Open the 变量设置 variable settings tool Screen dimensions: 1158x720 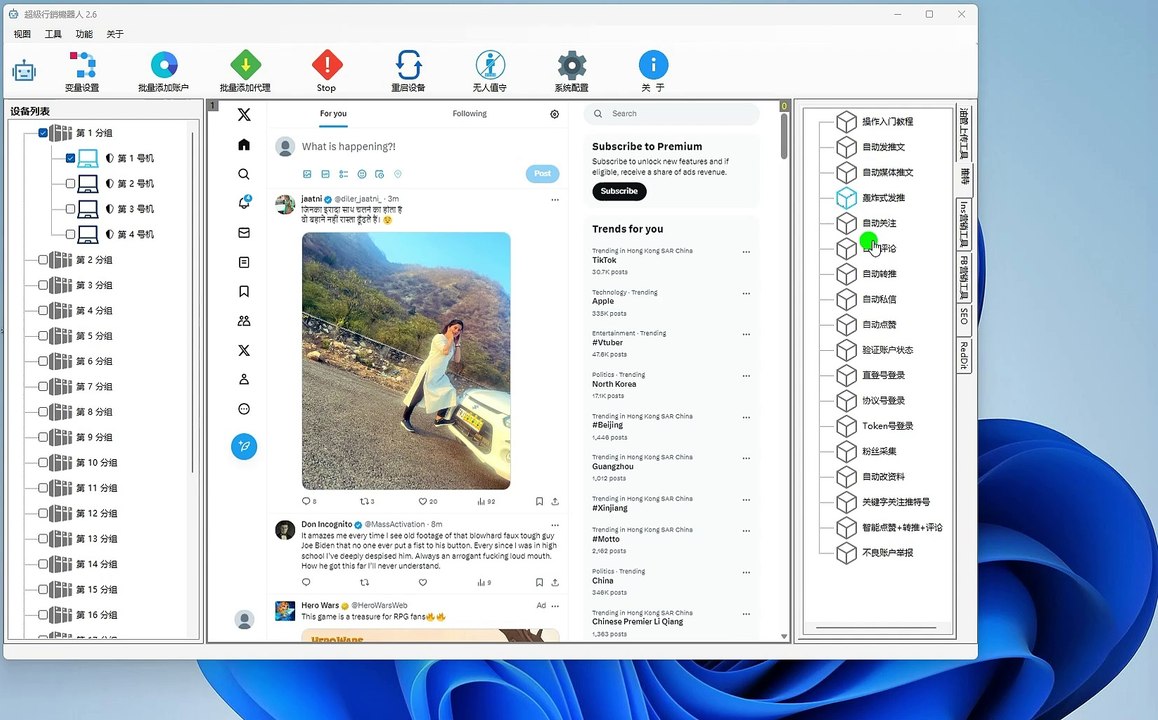pyautogui.click(x=82, y=71)
